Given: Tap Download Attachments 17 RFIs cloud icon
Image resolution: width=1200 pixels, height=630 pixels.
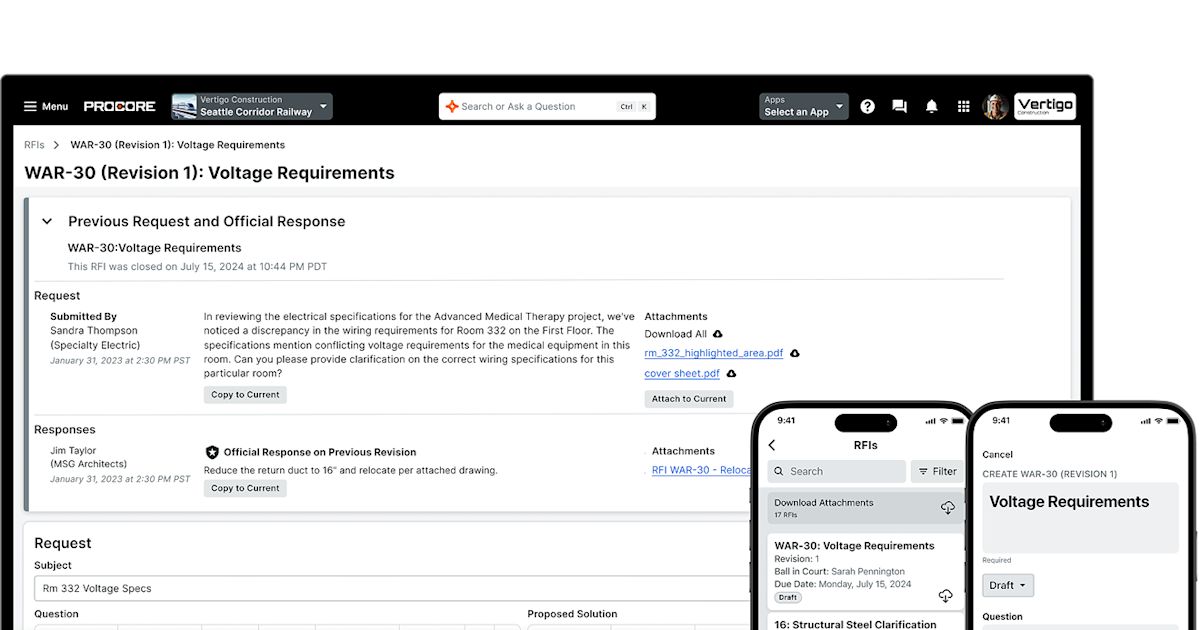Looking at the screenshot, I should (x=947, y=508).
